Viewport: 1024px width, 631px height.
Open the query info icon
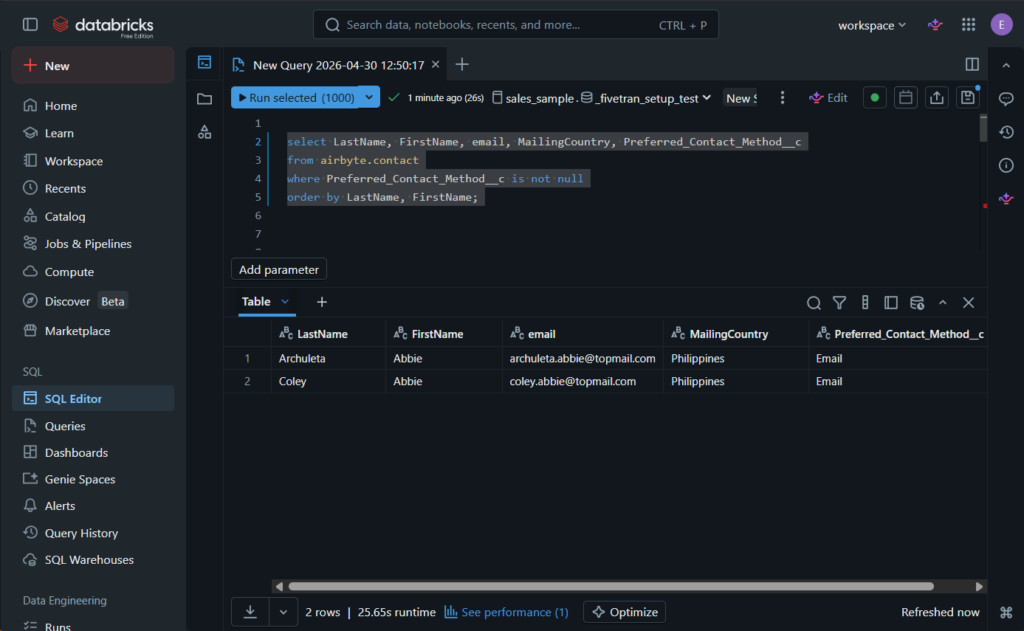(1006, 165)
